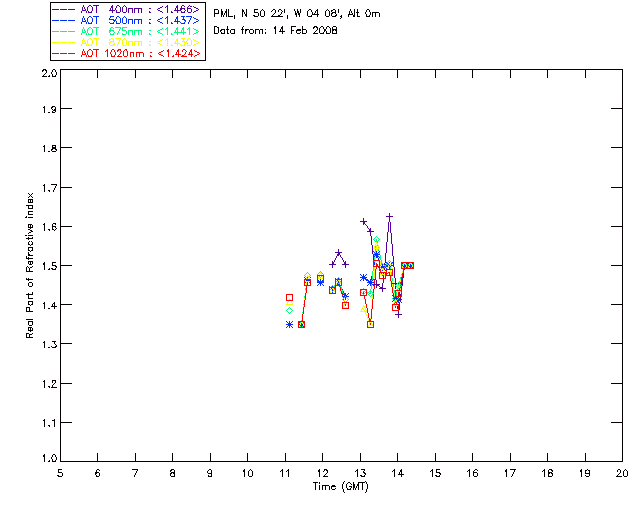Viewport: 640px width, 512px height.
Task: Click x-axis tick label 10
Action: pos(247,474)
